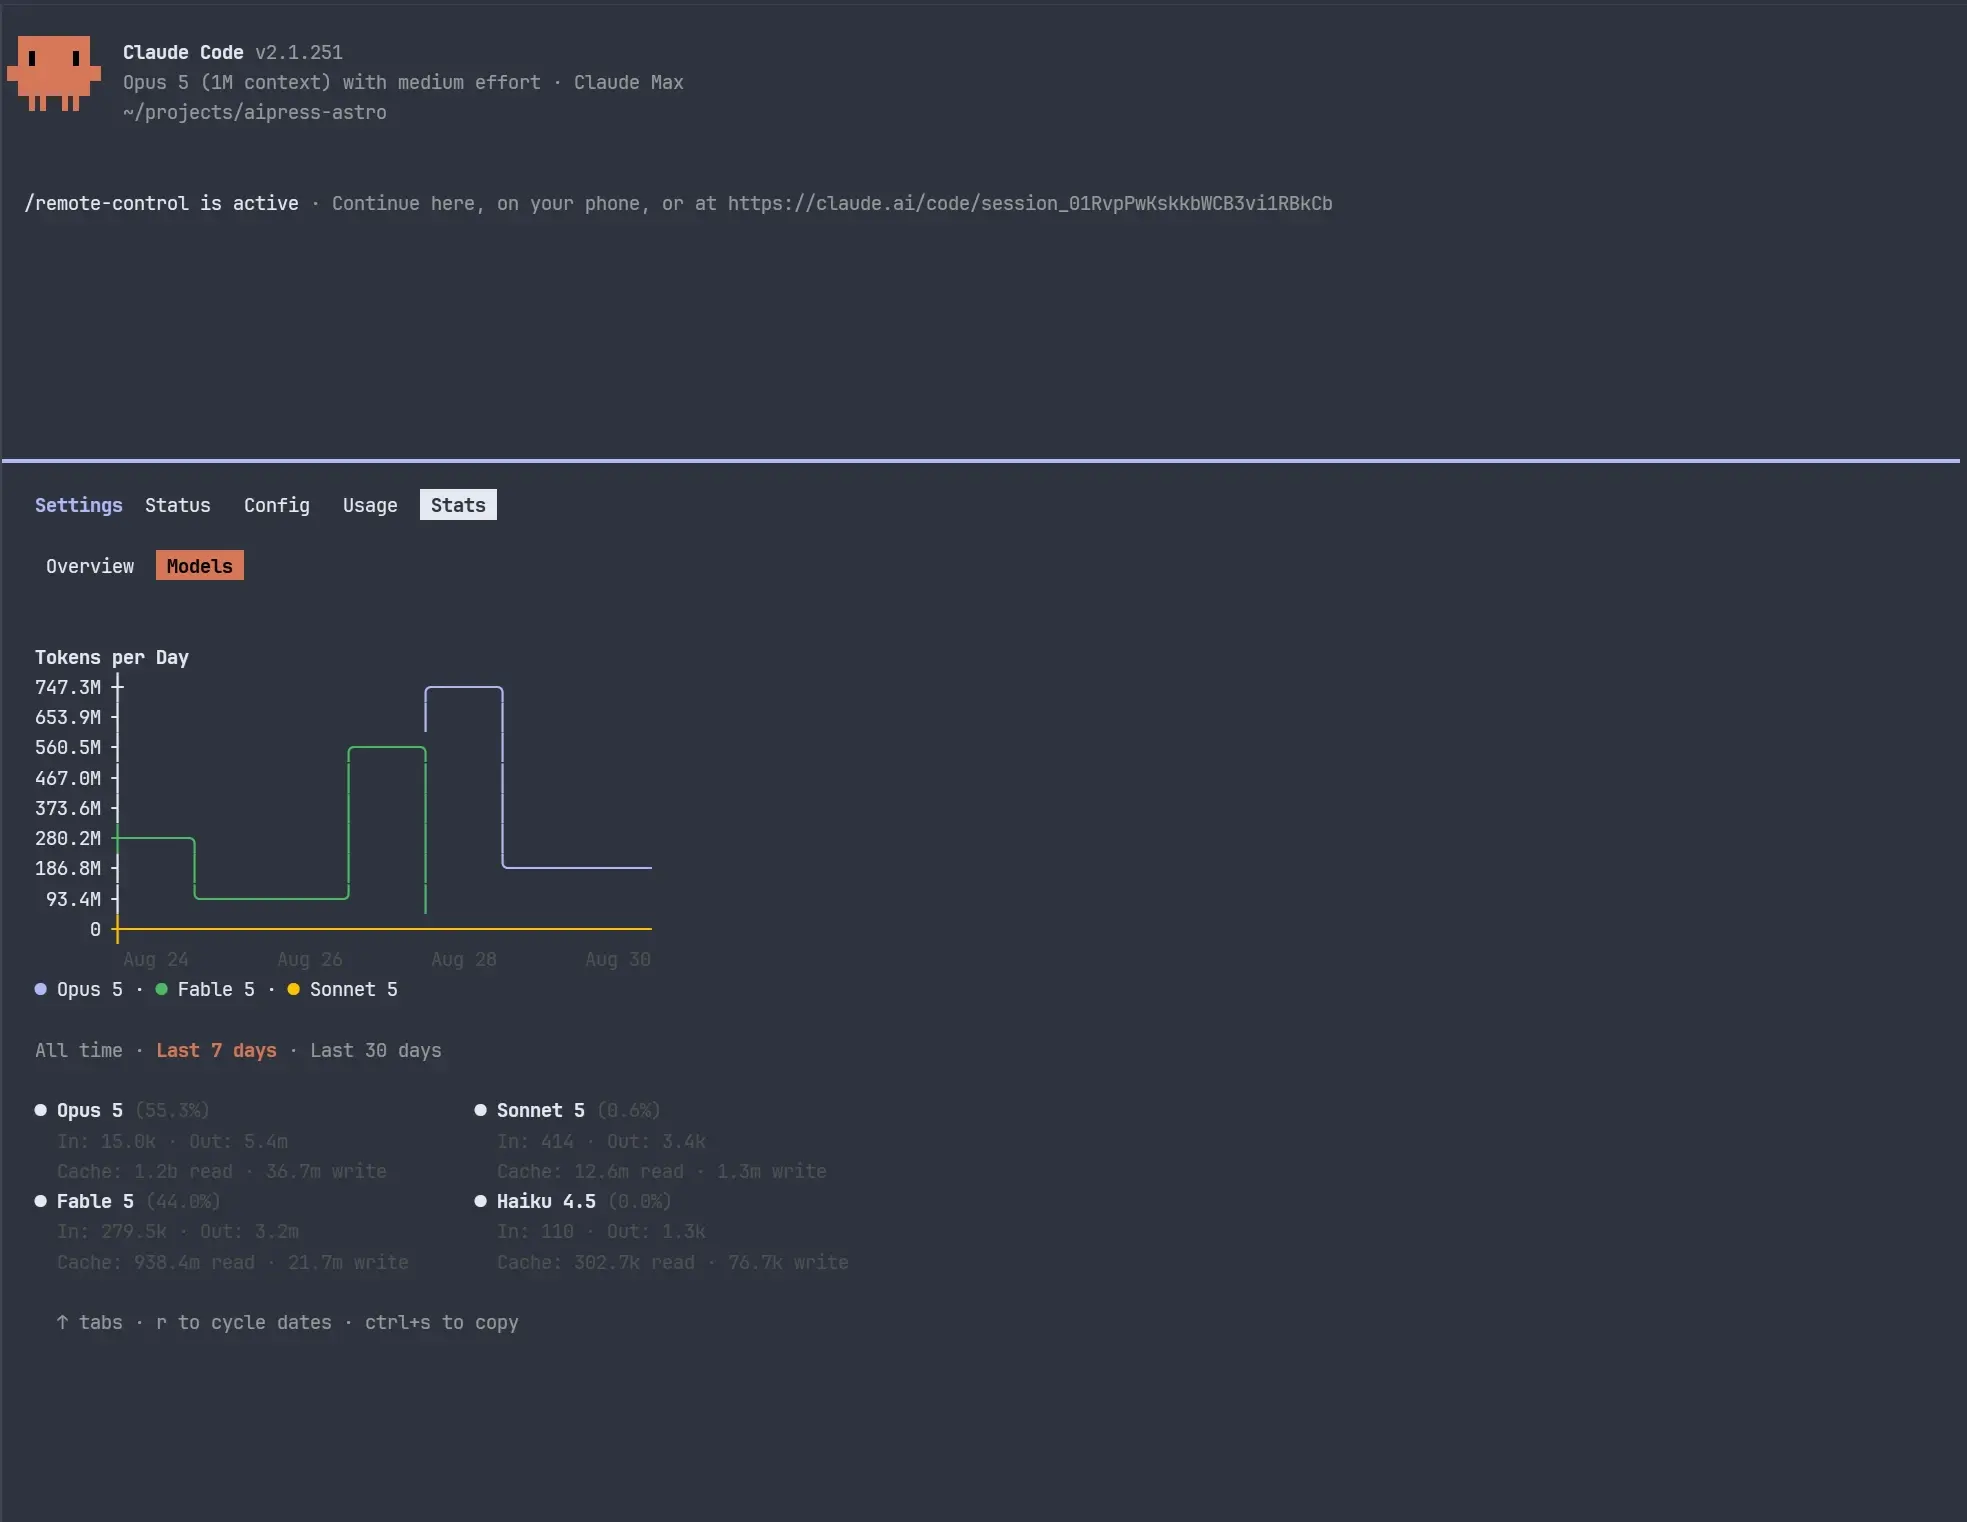The image size is (1967, 1522).
Task: Open the Usage tab
Action: 370,505
